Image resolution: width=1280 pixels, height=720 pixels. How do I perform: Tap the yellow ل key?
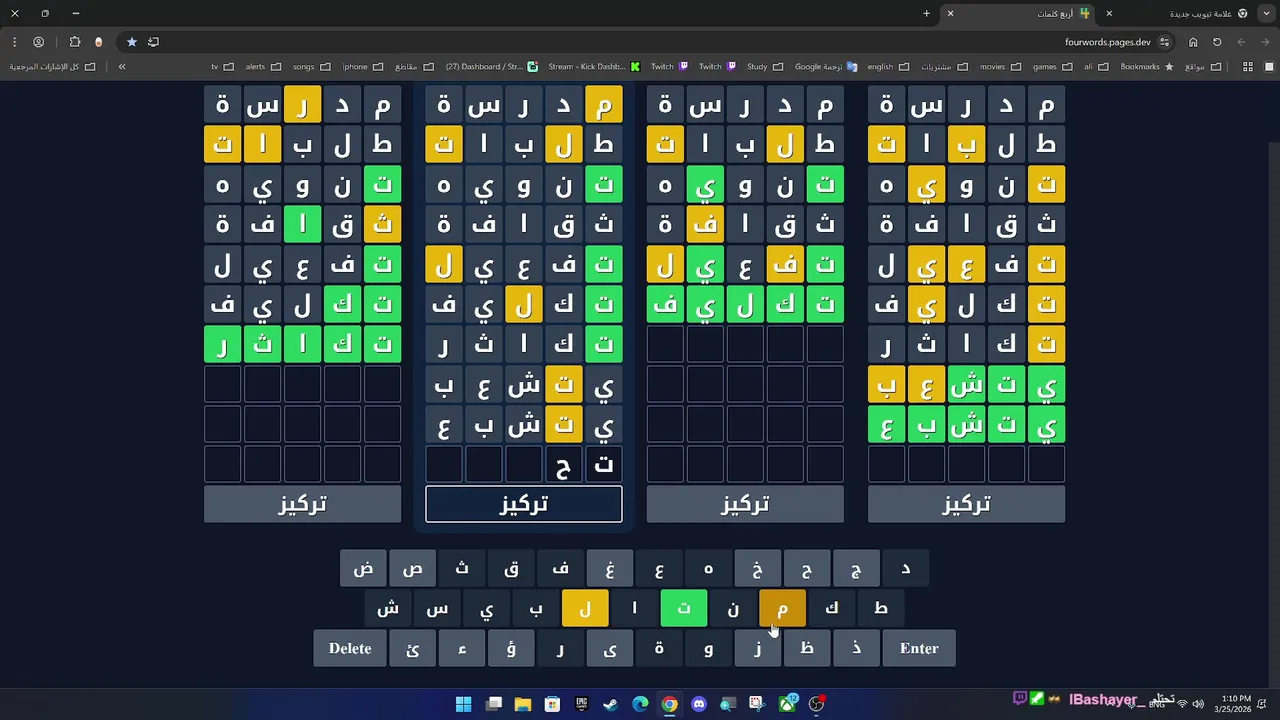tap(585, 608)
